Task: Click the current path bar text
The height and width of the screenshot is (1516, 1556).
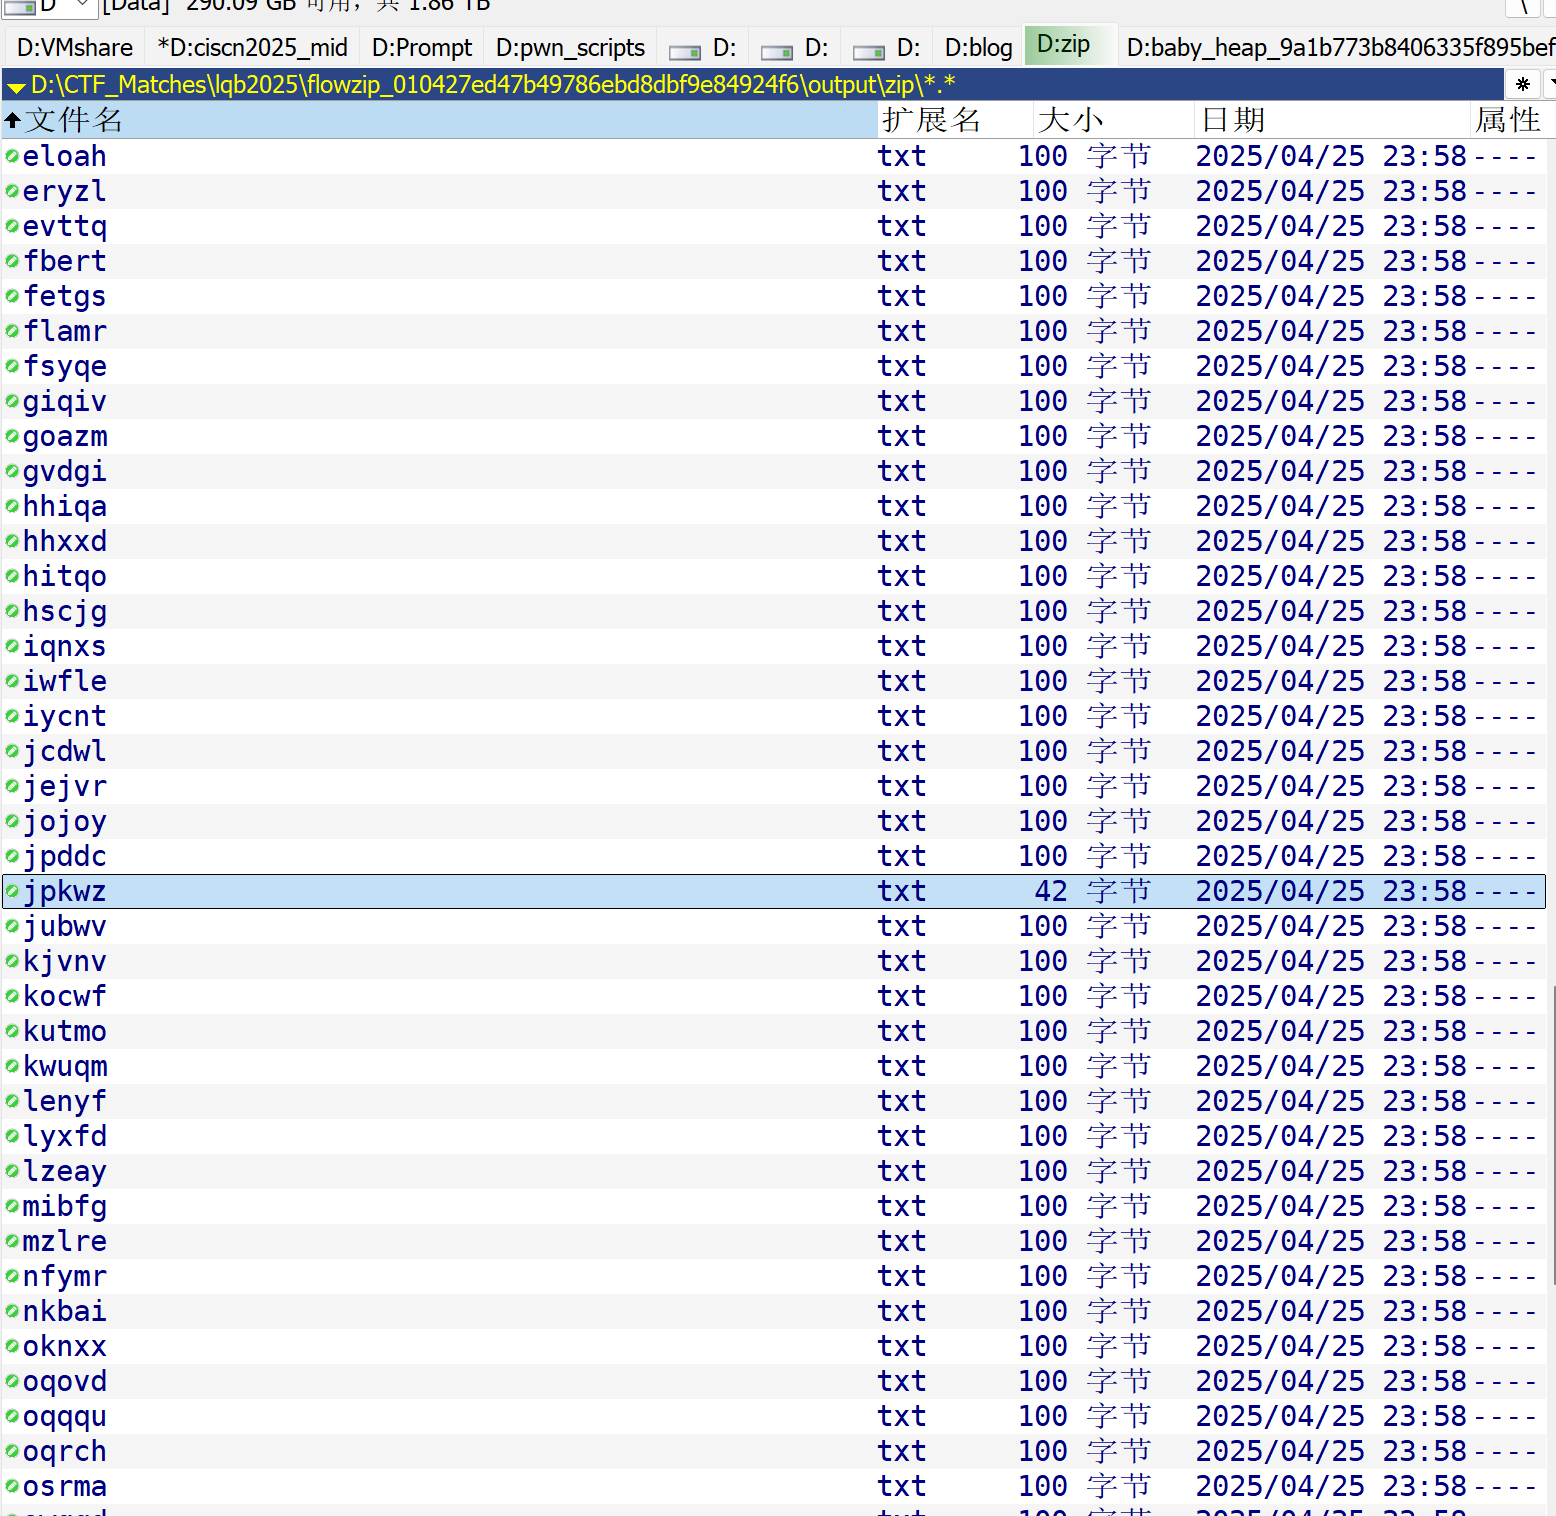Action: coord(493,84)
